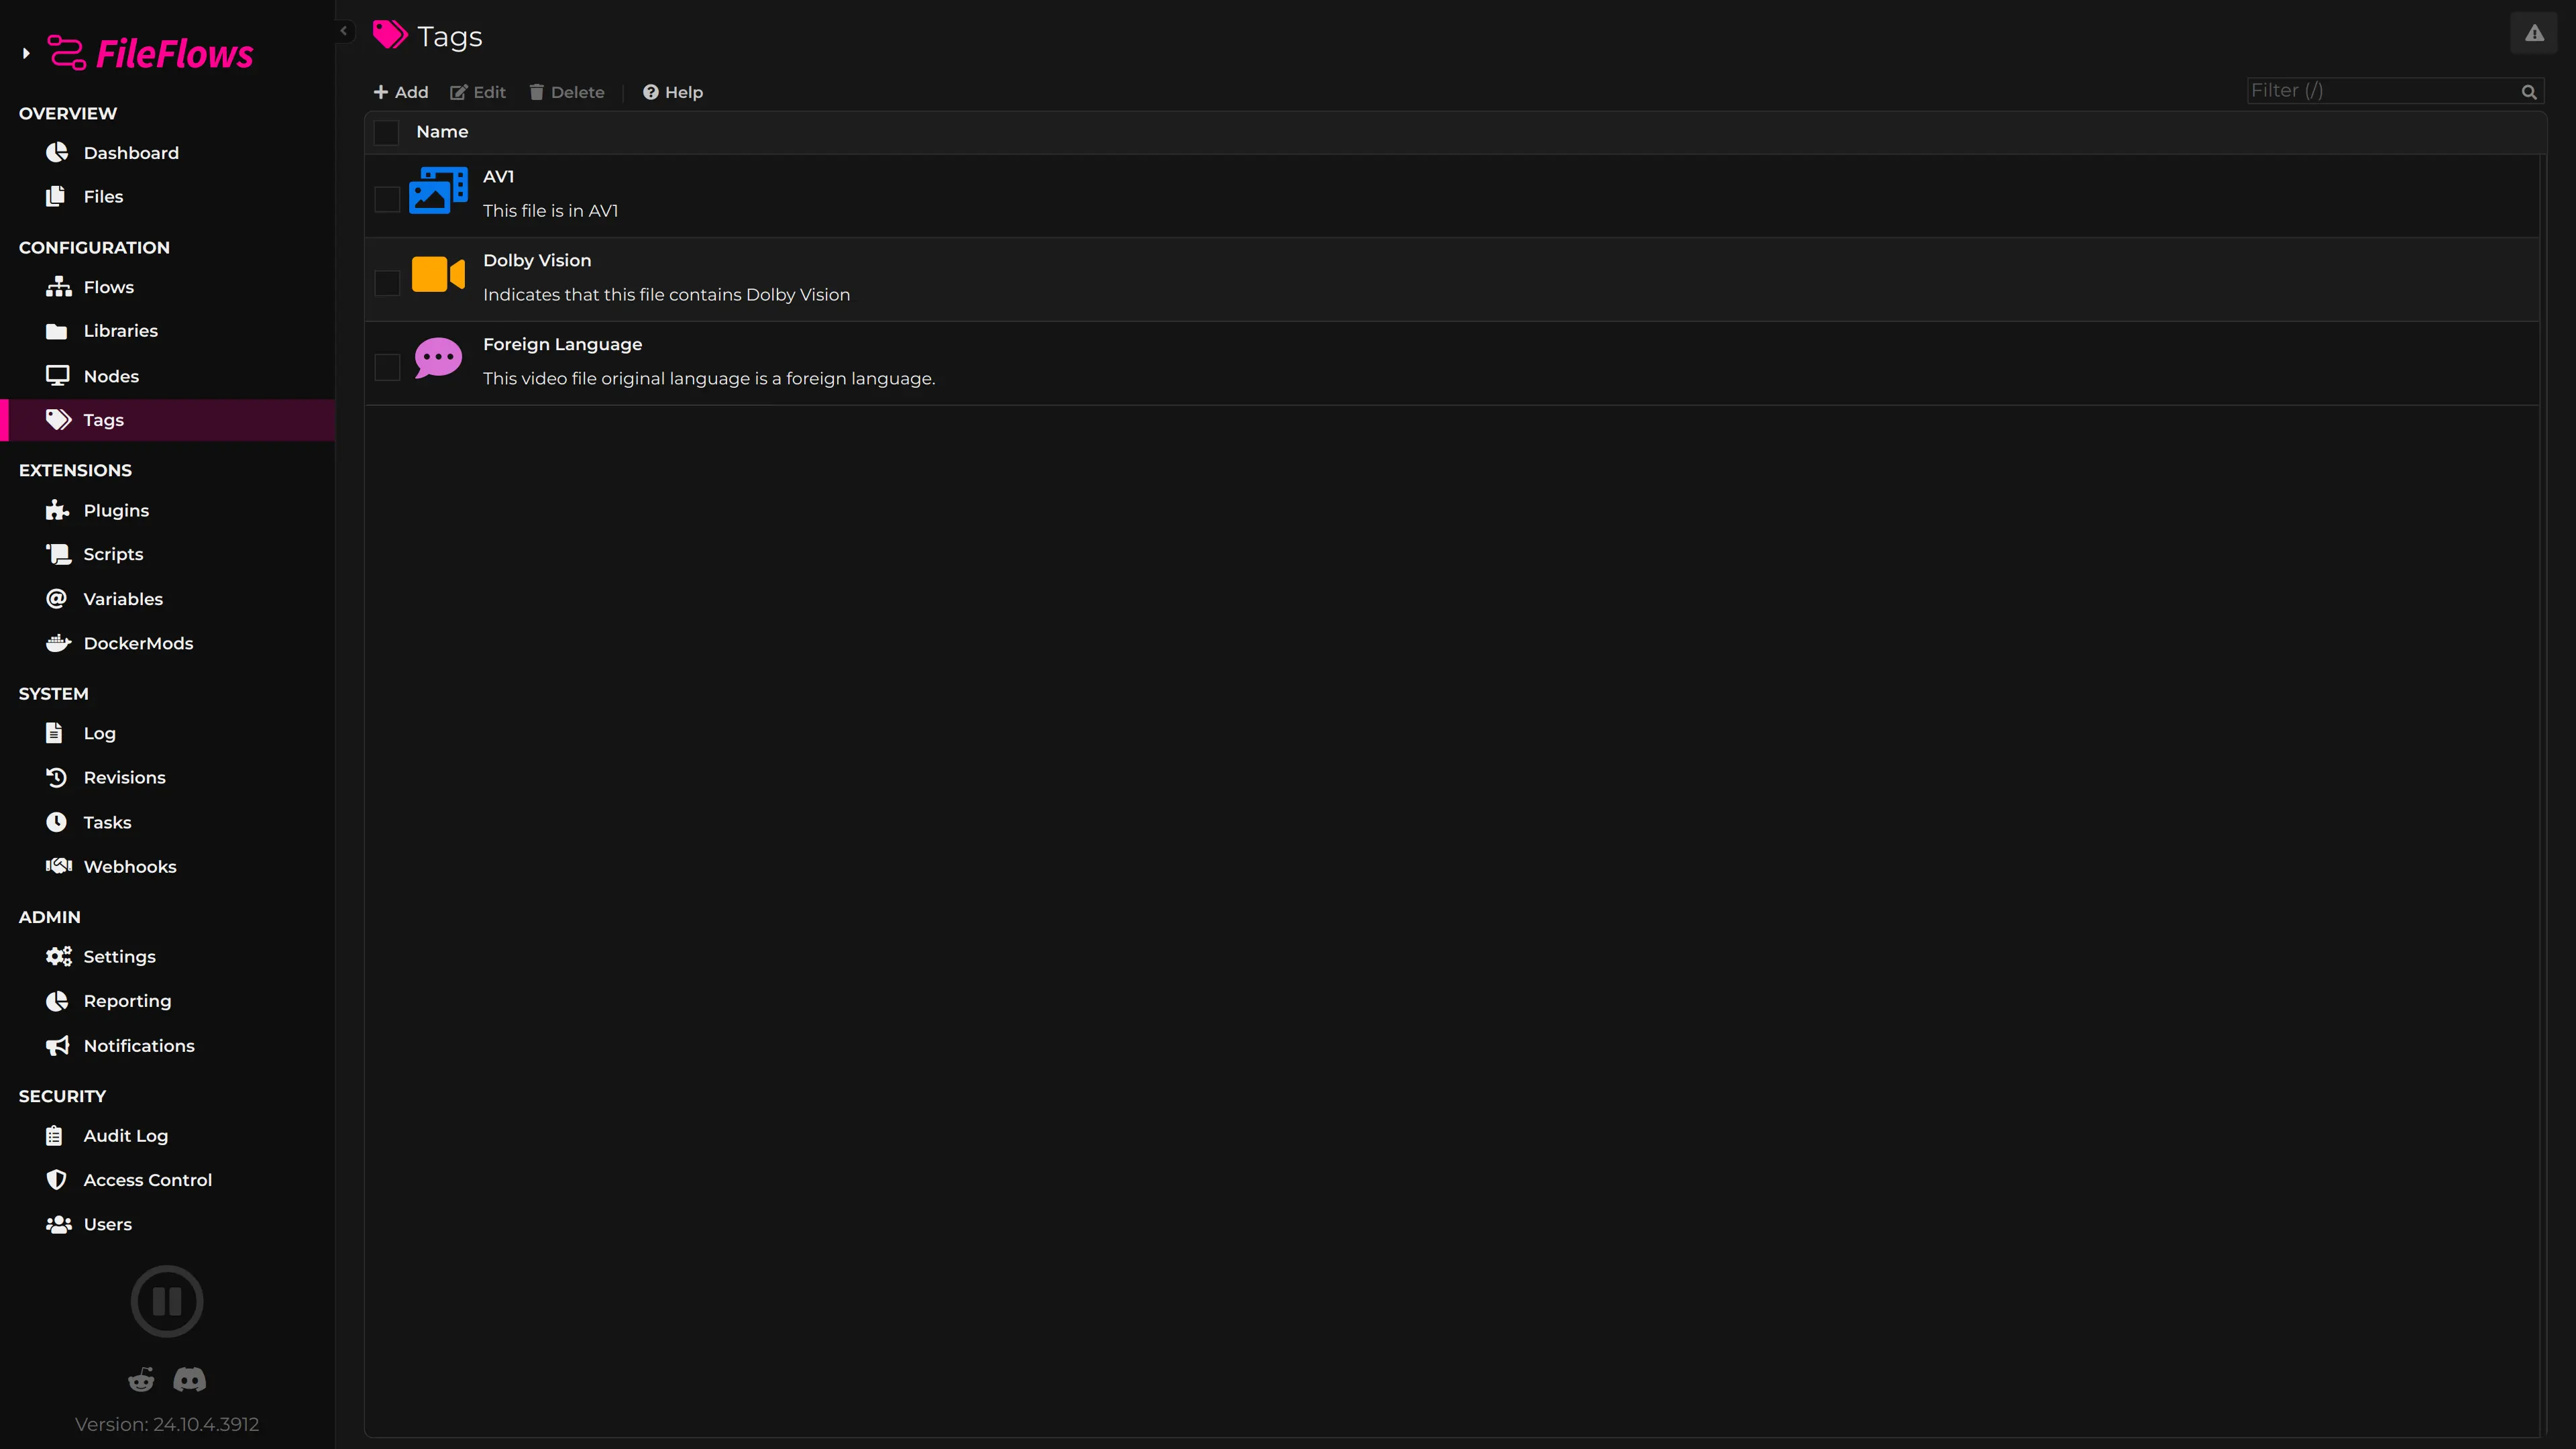The width and height of the screenshot is (2576, 1449).
Task: Click the Webhooks handshake icon
Action: 59,866
